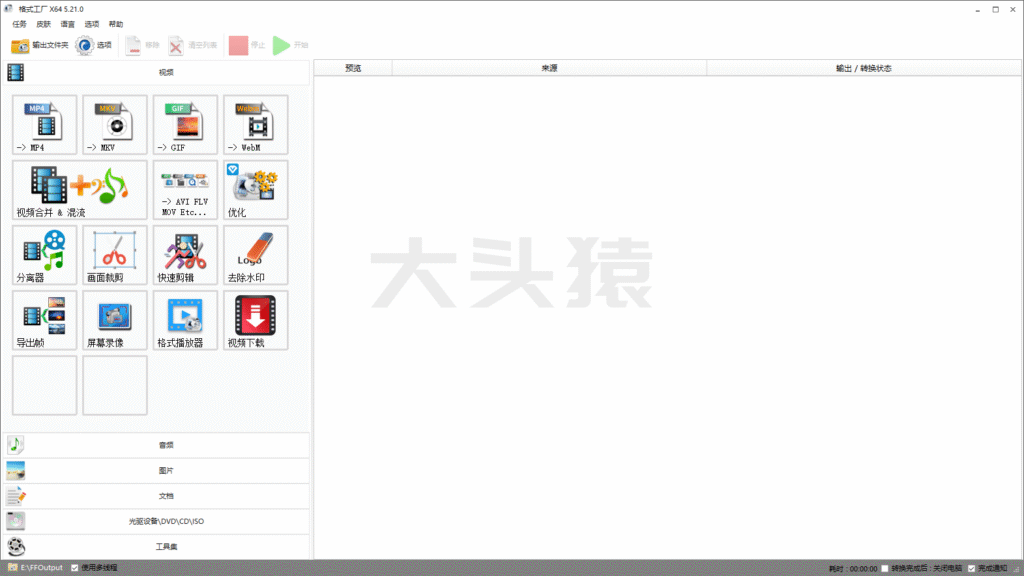Screen dimensions: 1024x576
Task: Open 视频合并 & 混流 tool
Action: pyautogui.click(x=80, y=190)
